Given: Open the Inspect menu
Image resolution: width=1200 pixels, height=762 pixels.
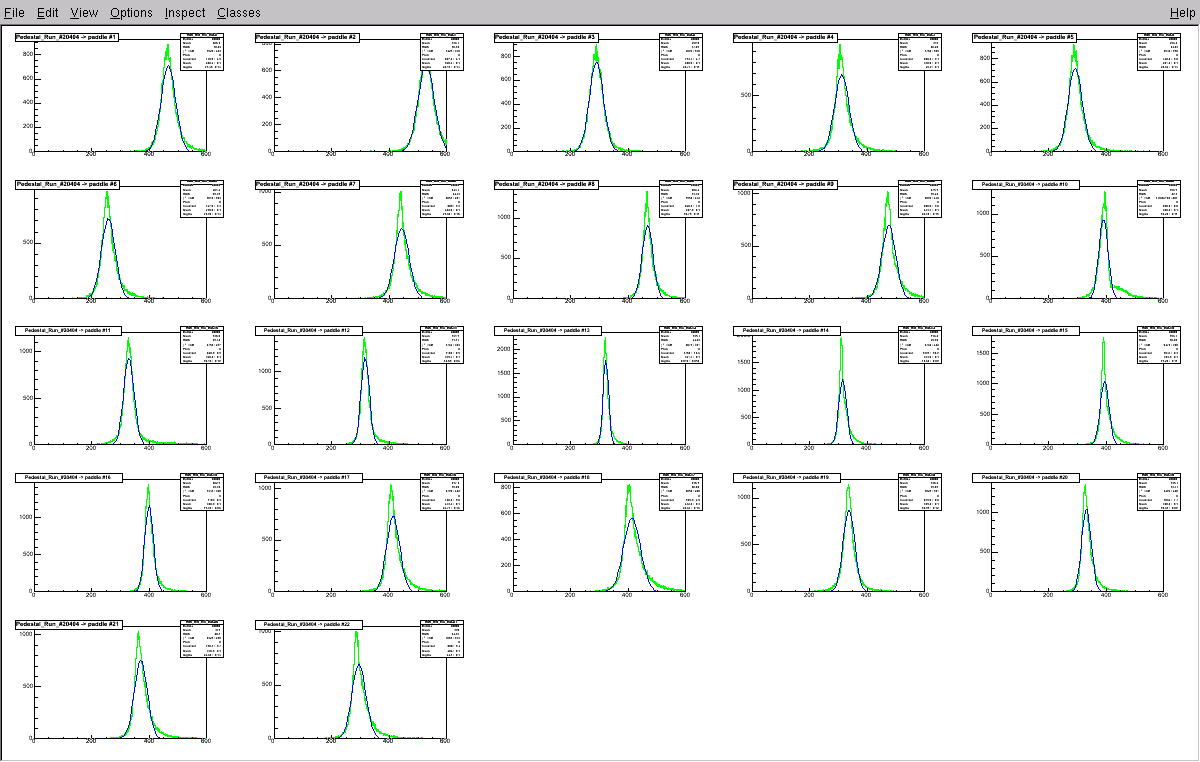Looking at the screenshot, I should pyautogui.click(x=184, y=12).
